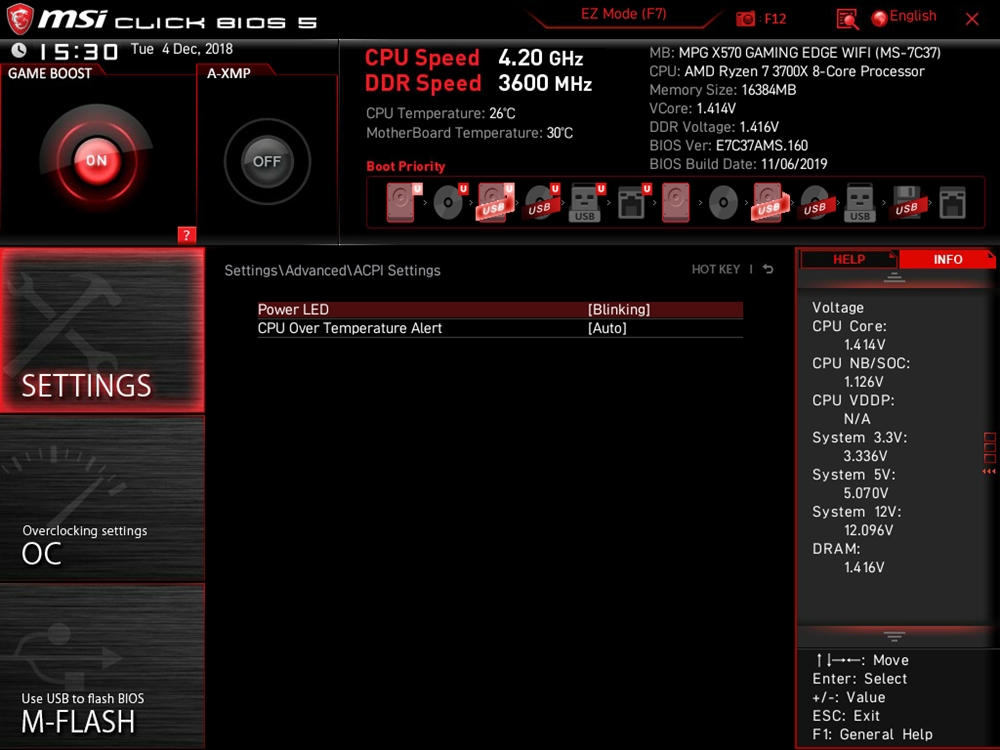Select the UEFI USB key boot icon
The image size is (1000, 750).
pyautogui.click(x=587, y=202)
